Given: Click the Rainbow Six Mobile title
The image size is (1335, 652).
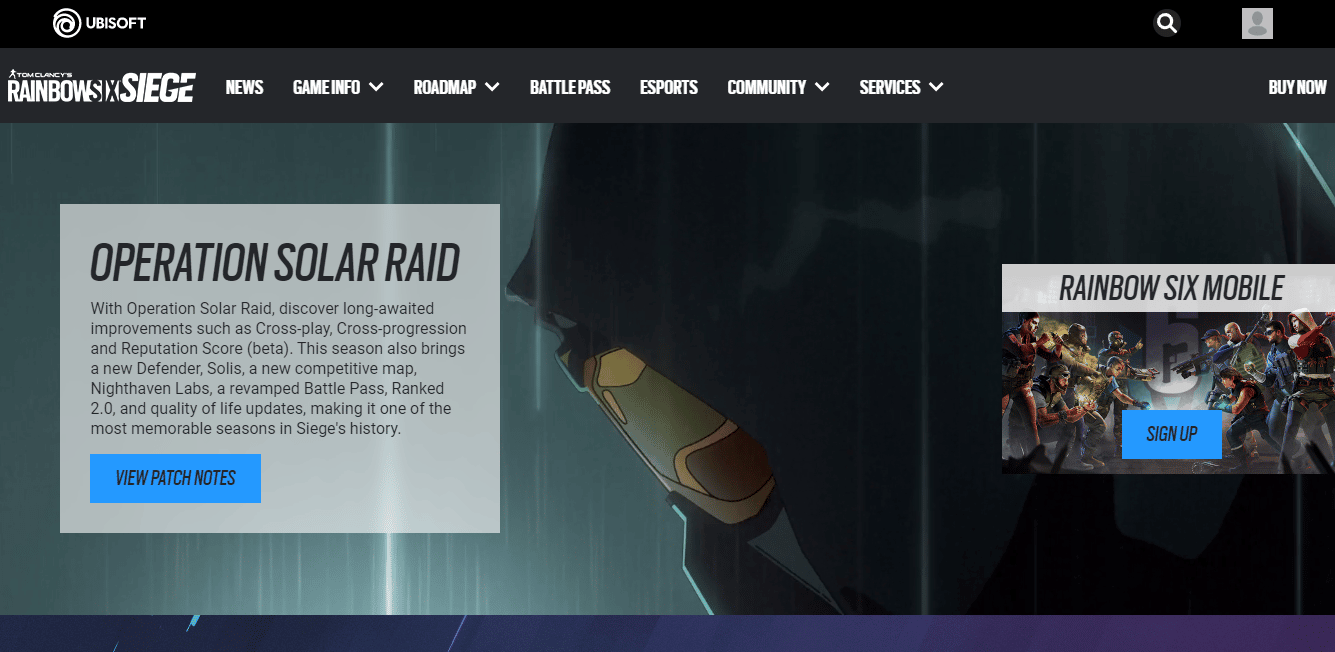Looking at the screenshot, I should pyautogui.click(x=1171, y=288).
